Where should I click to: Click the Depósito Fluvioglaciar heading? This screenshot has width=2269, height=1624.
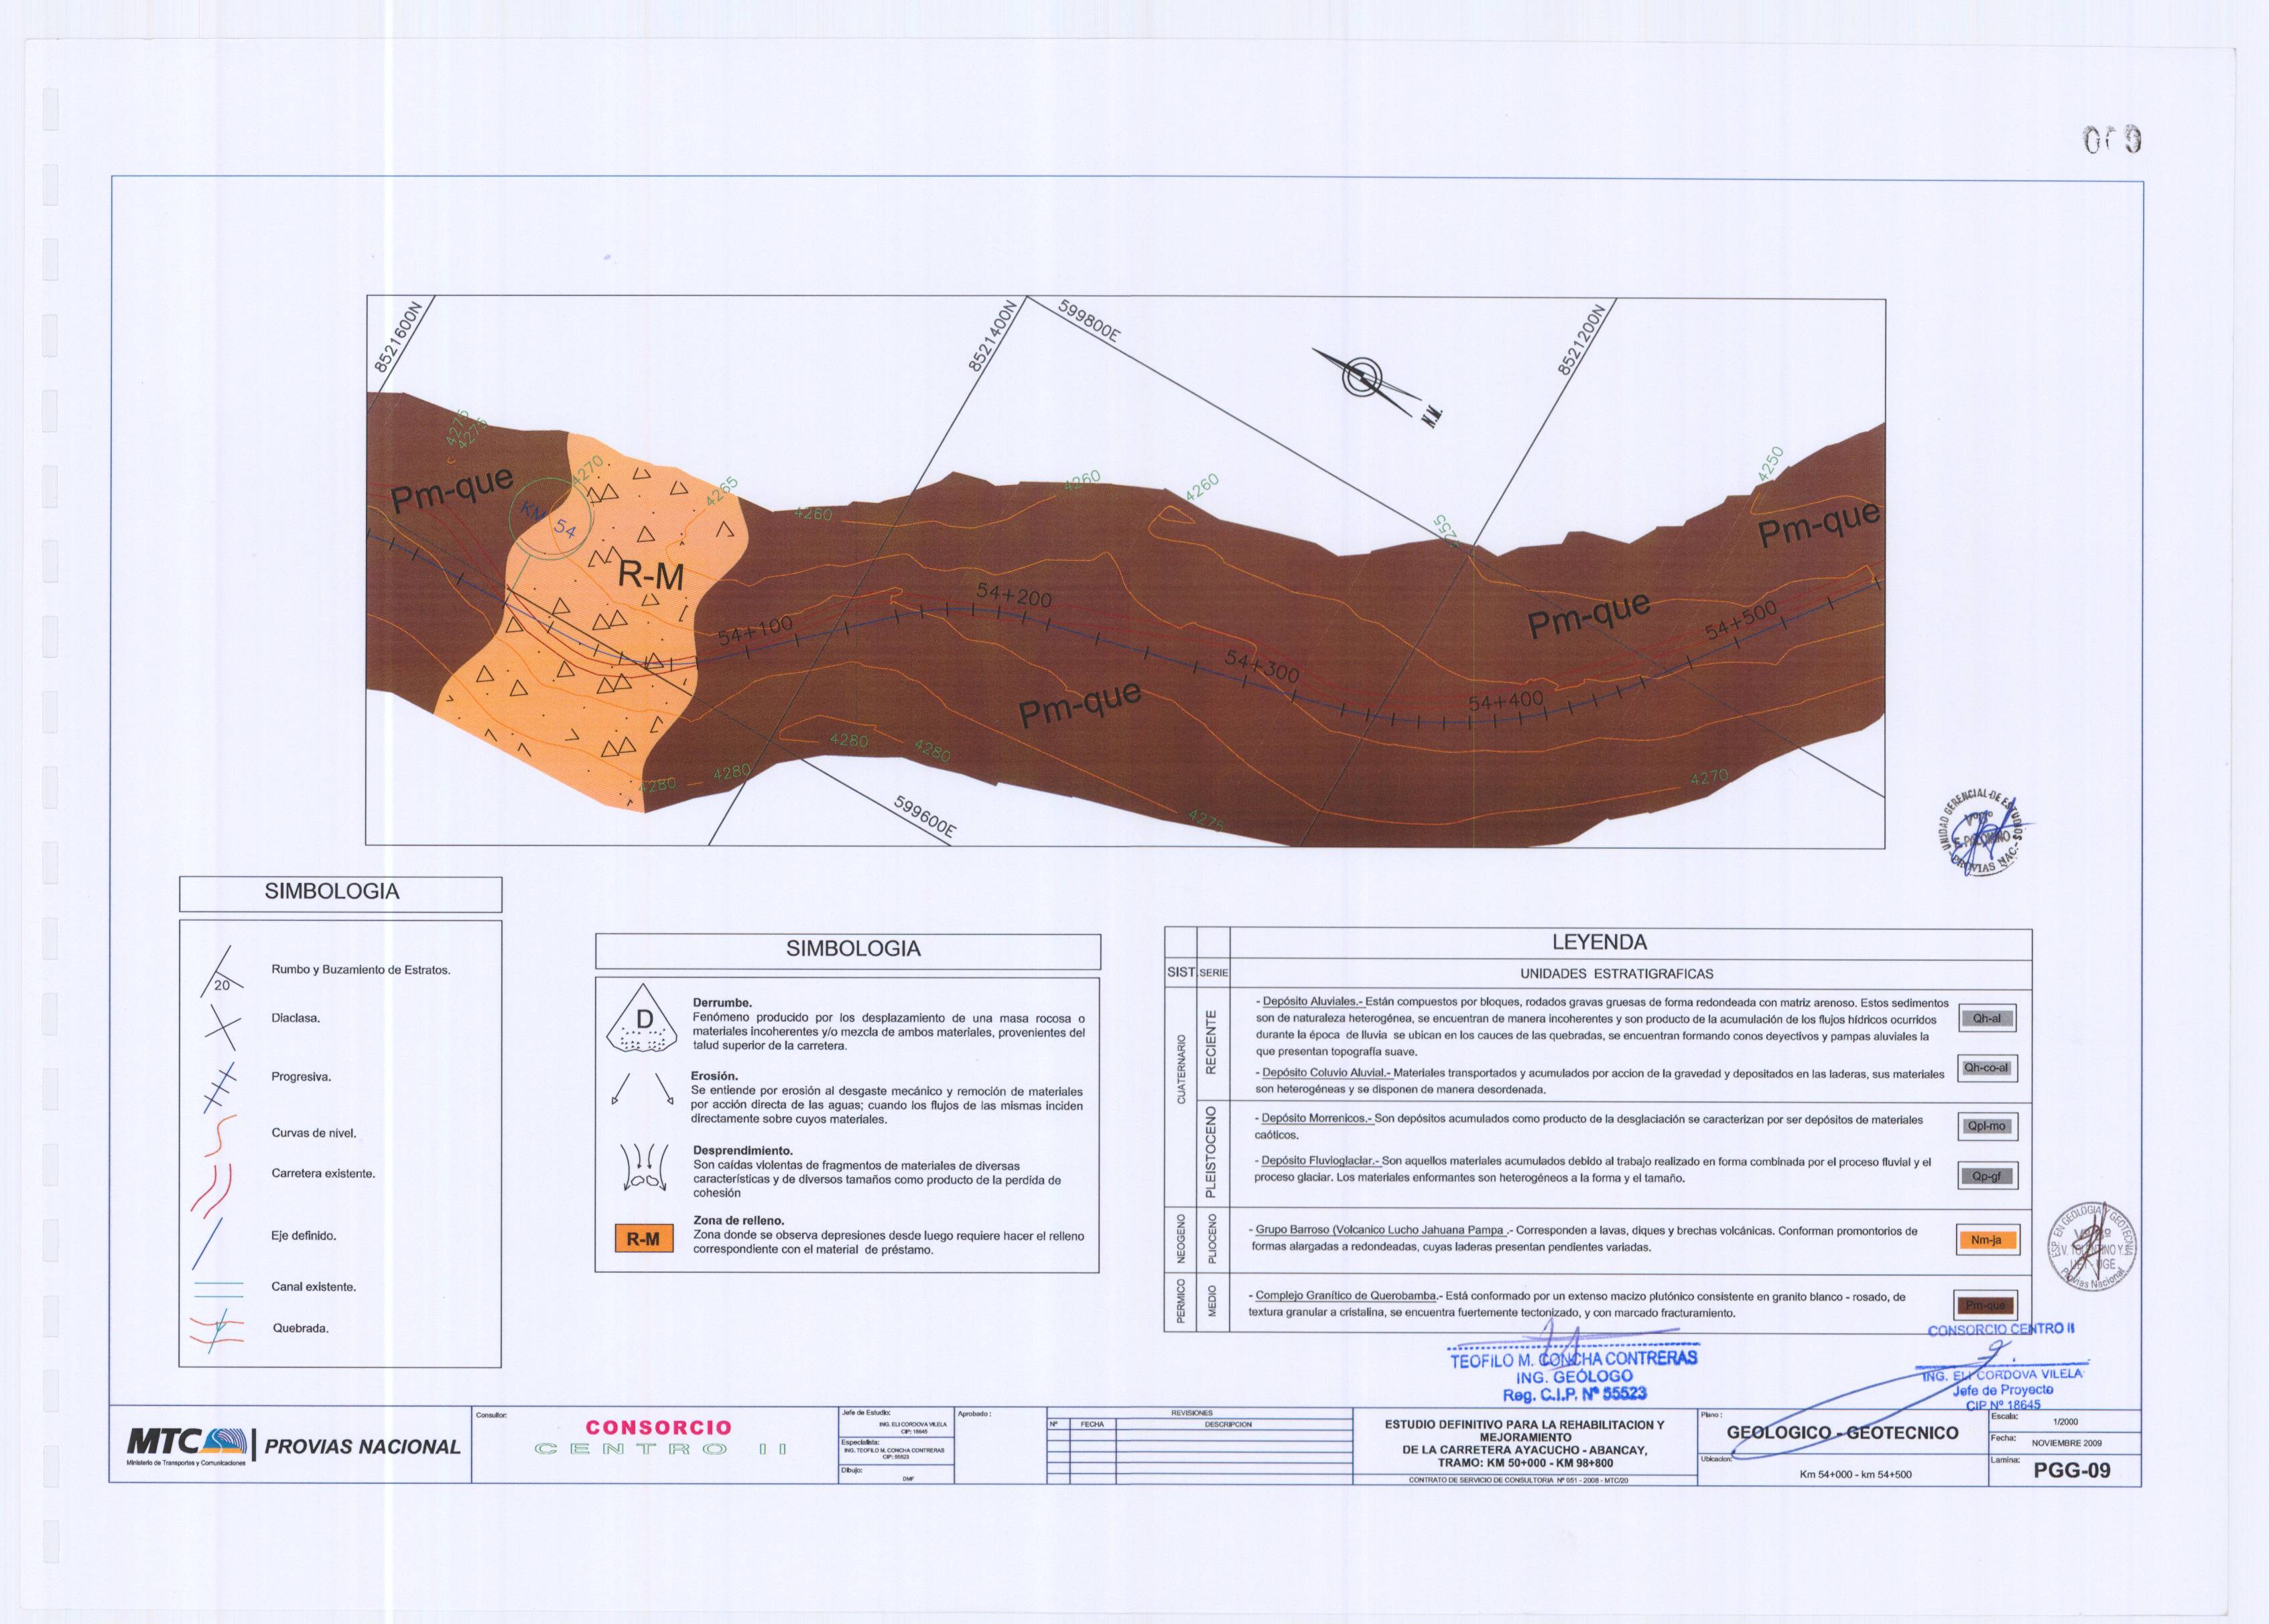1321,1161
